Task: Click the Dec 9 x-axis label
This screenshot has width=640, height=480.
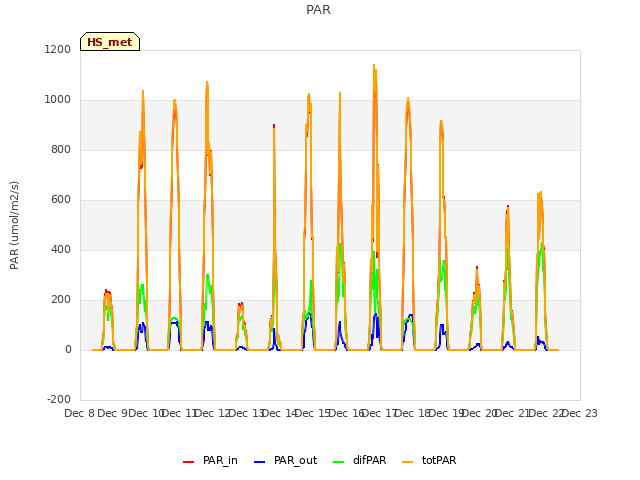Action: pos(113,413)
